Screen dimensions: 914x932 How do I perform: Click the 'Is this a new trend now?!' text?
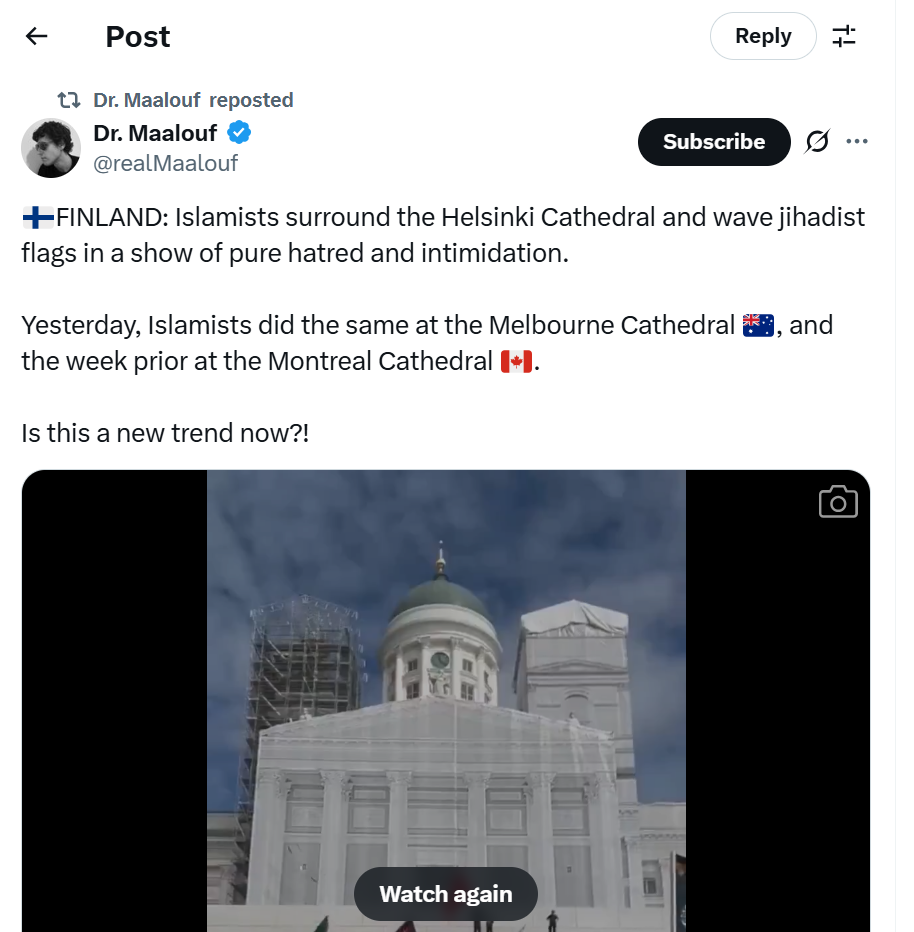click(165, 433)
